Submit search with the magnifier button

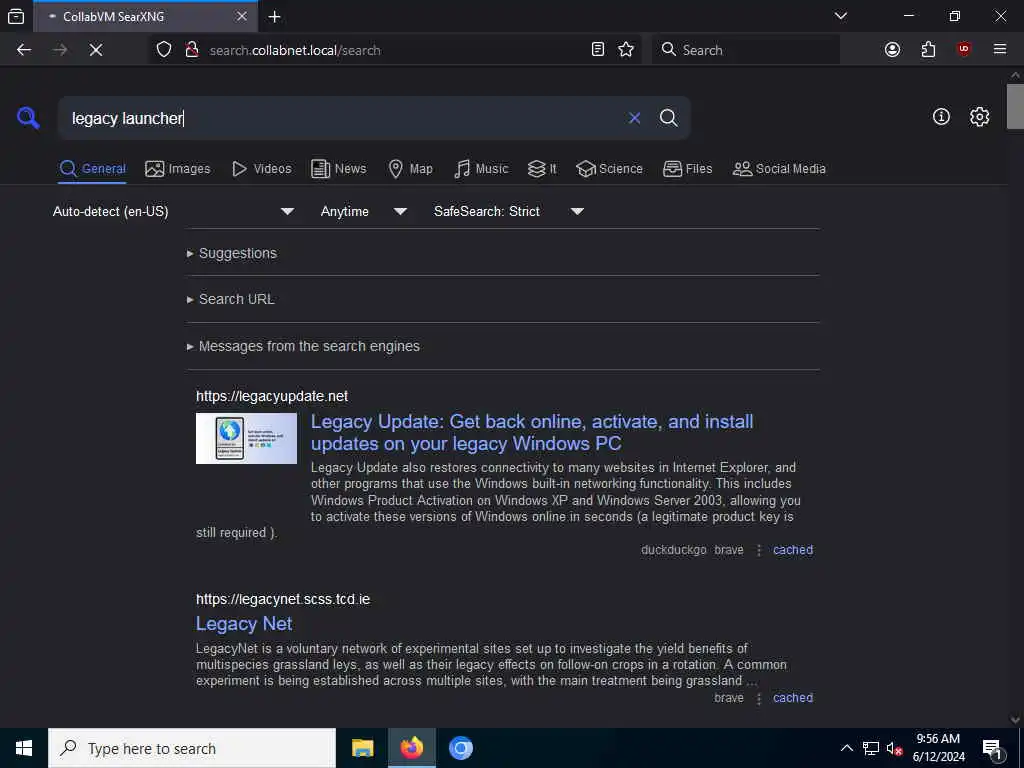point(668,118)
